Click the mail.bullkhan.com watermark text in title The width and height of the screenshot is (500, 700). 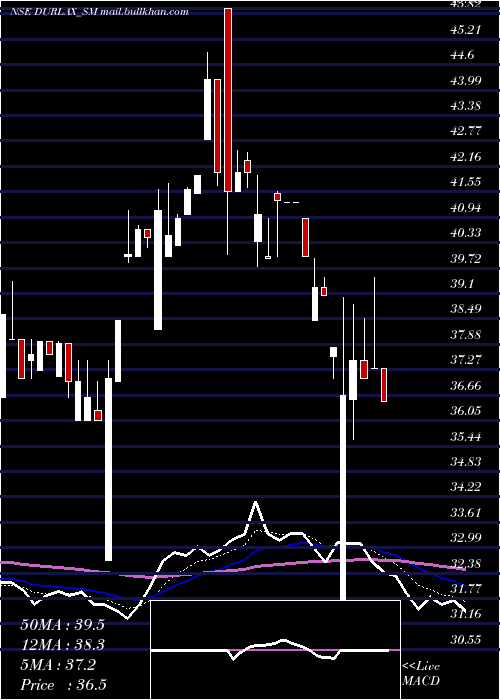(144, 12)
